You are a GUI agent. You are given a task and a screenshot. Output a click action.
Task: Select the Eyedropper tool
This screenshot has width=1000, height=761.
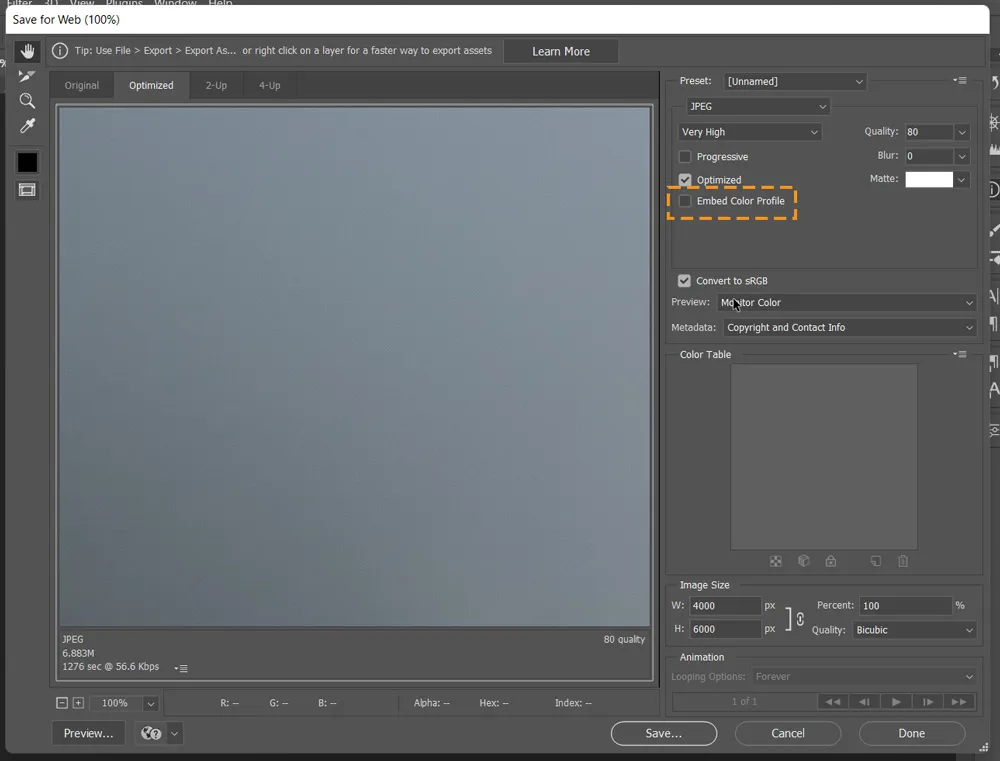27,125
